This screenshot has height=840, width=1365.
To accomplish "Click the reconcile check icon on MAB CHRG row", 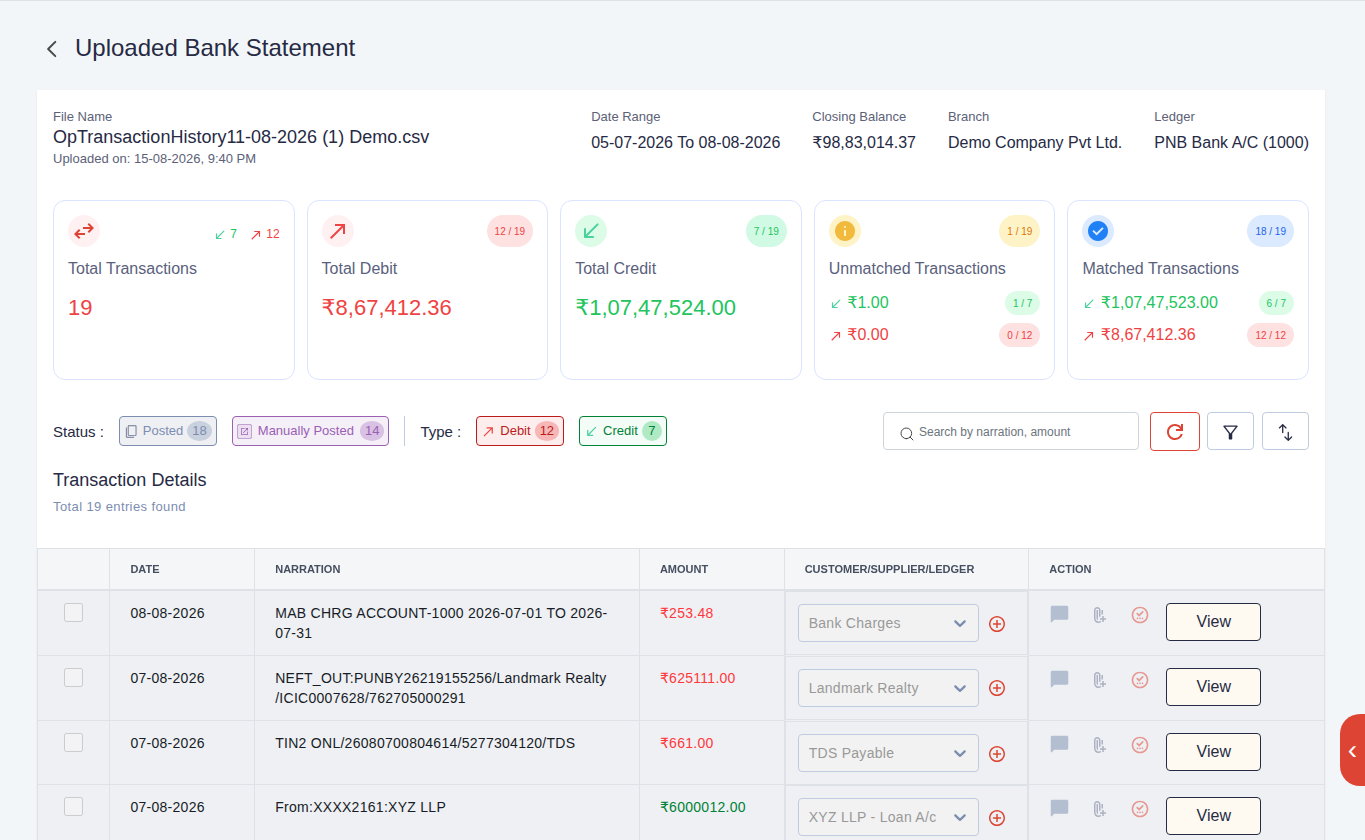I will pyautogui.click(x=1139, y=615).
